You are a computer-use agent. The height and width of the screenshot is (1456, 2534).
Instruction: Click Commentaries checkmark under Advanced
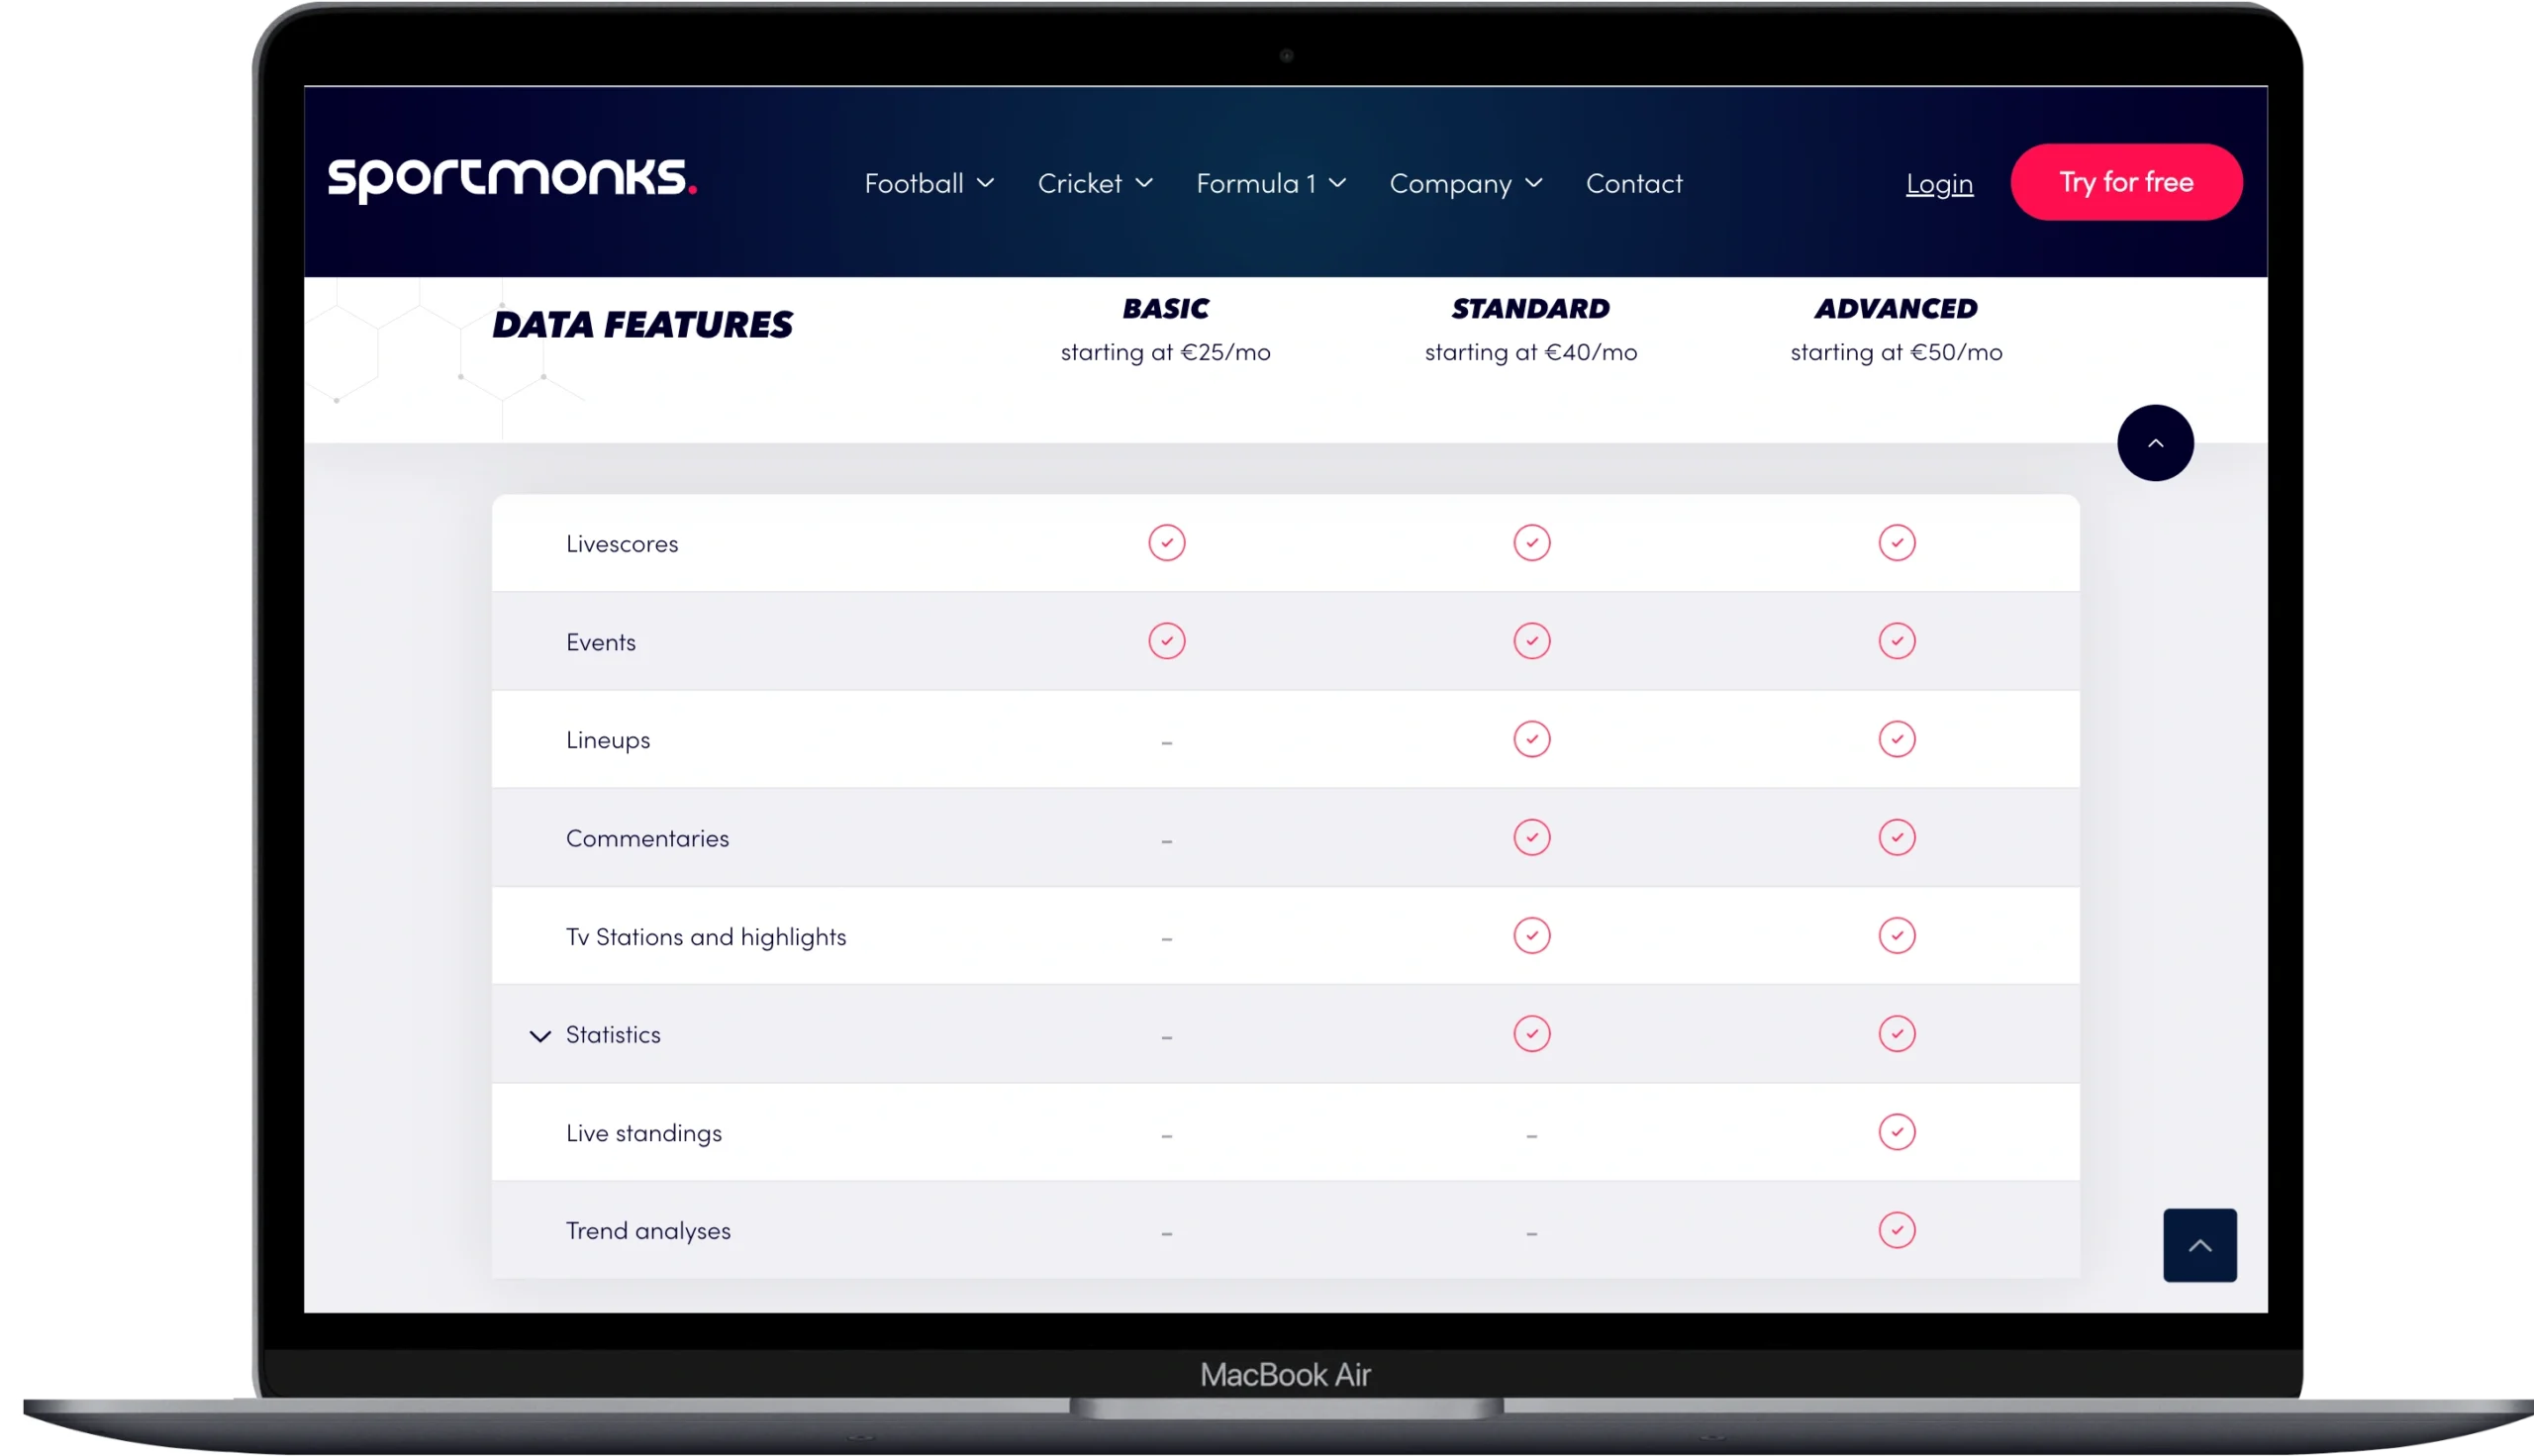[x=1896, y=837]
